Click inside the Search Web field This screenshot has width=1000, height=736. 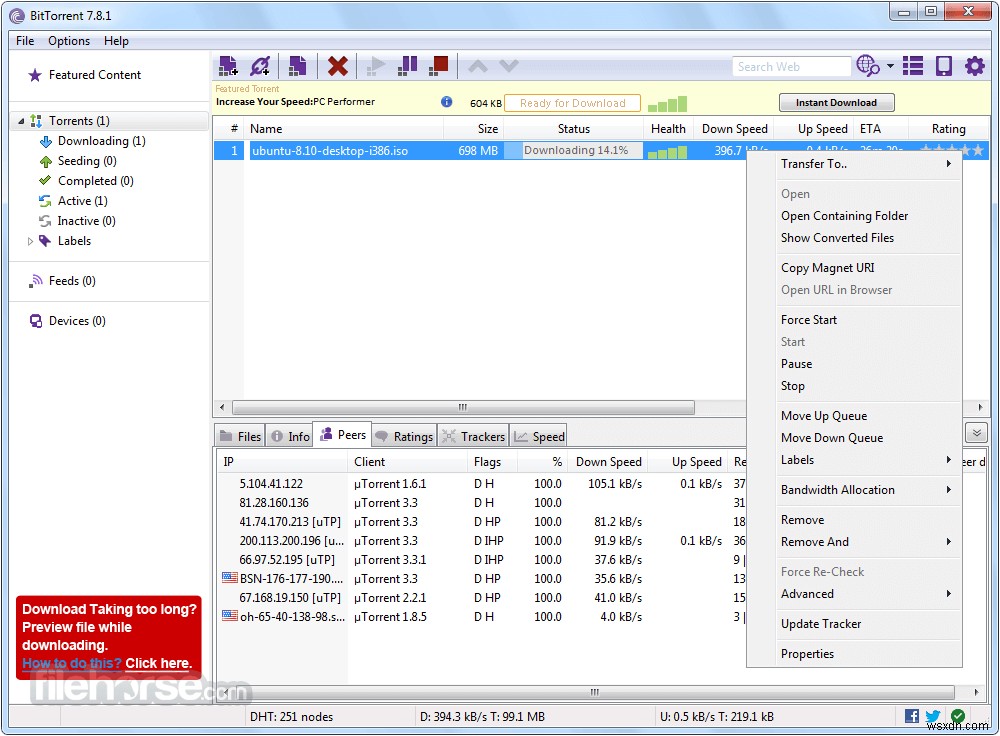coord(790,66)
